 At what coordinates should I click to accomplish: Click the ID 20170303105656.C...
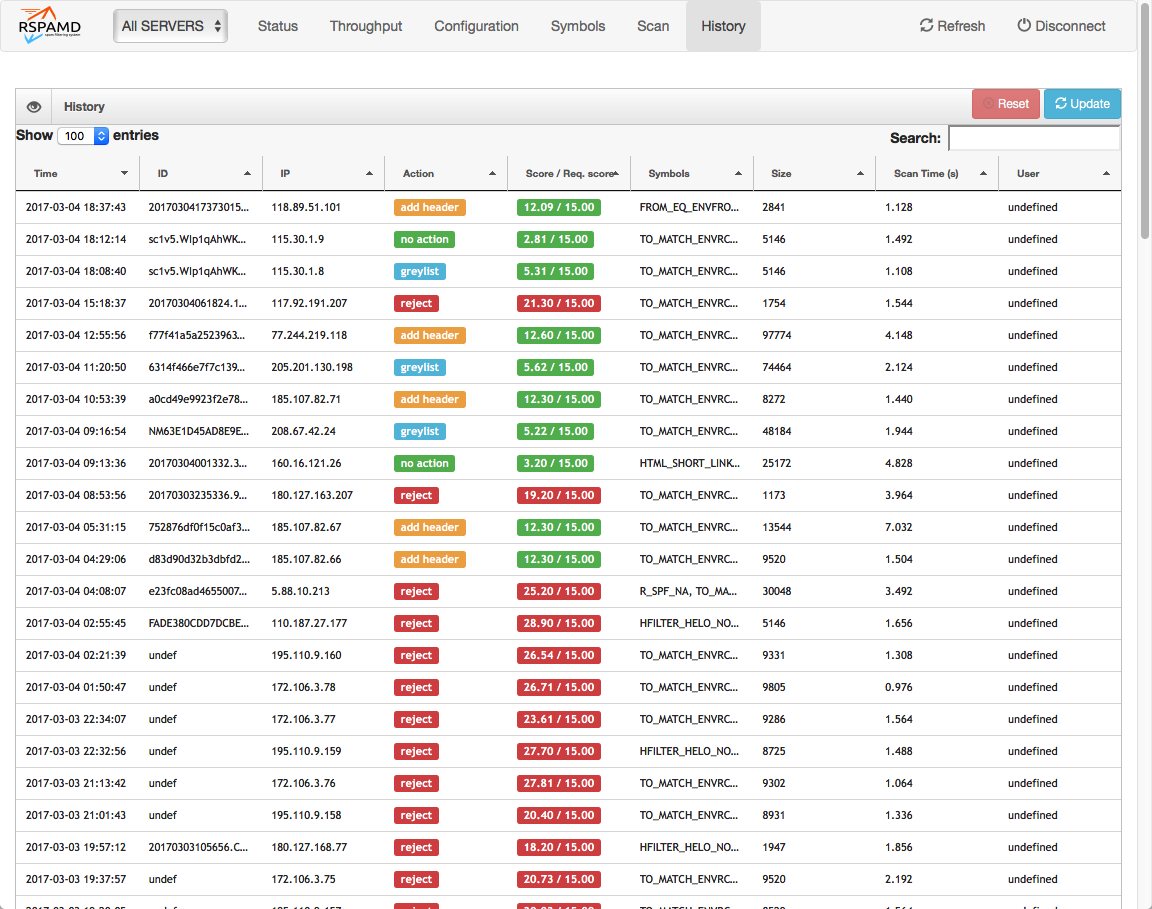point(198,847)
